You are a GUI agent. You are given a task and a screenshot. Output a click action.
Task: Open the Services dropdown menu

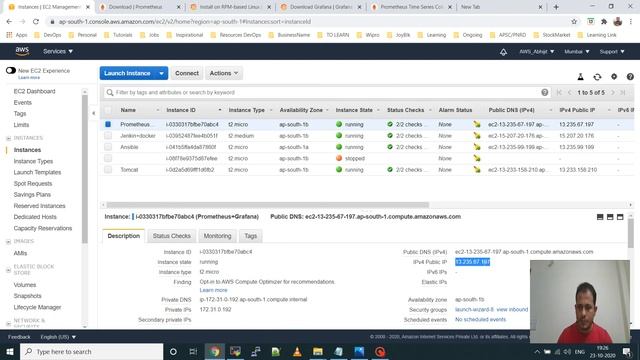click(58, 51)
